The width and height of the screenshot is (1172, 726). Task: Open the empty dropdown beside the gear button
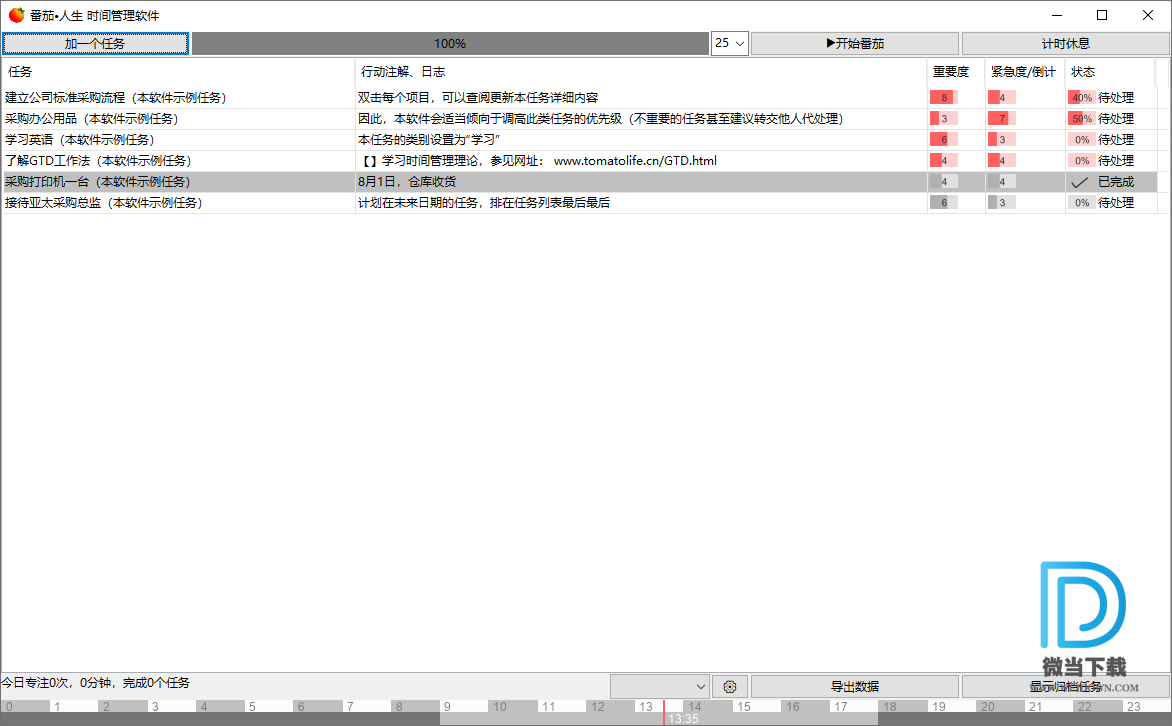coord(659,686)
